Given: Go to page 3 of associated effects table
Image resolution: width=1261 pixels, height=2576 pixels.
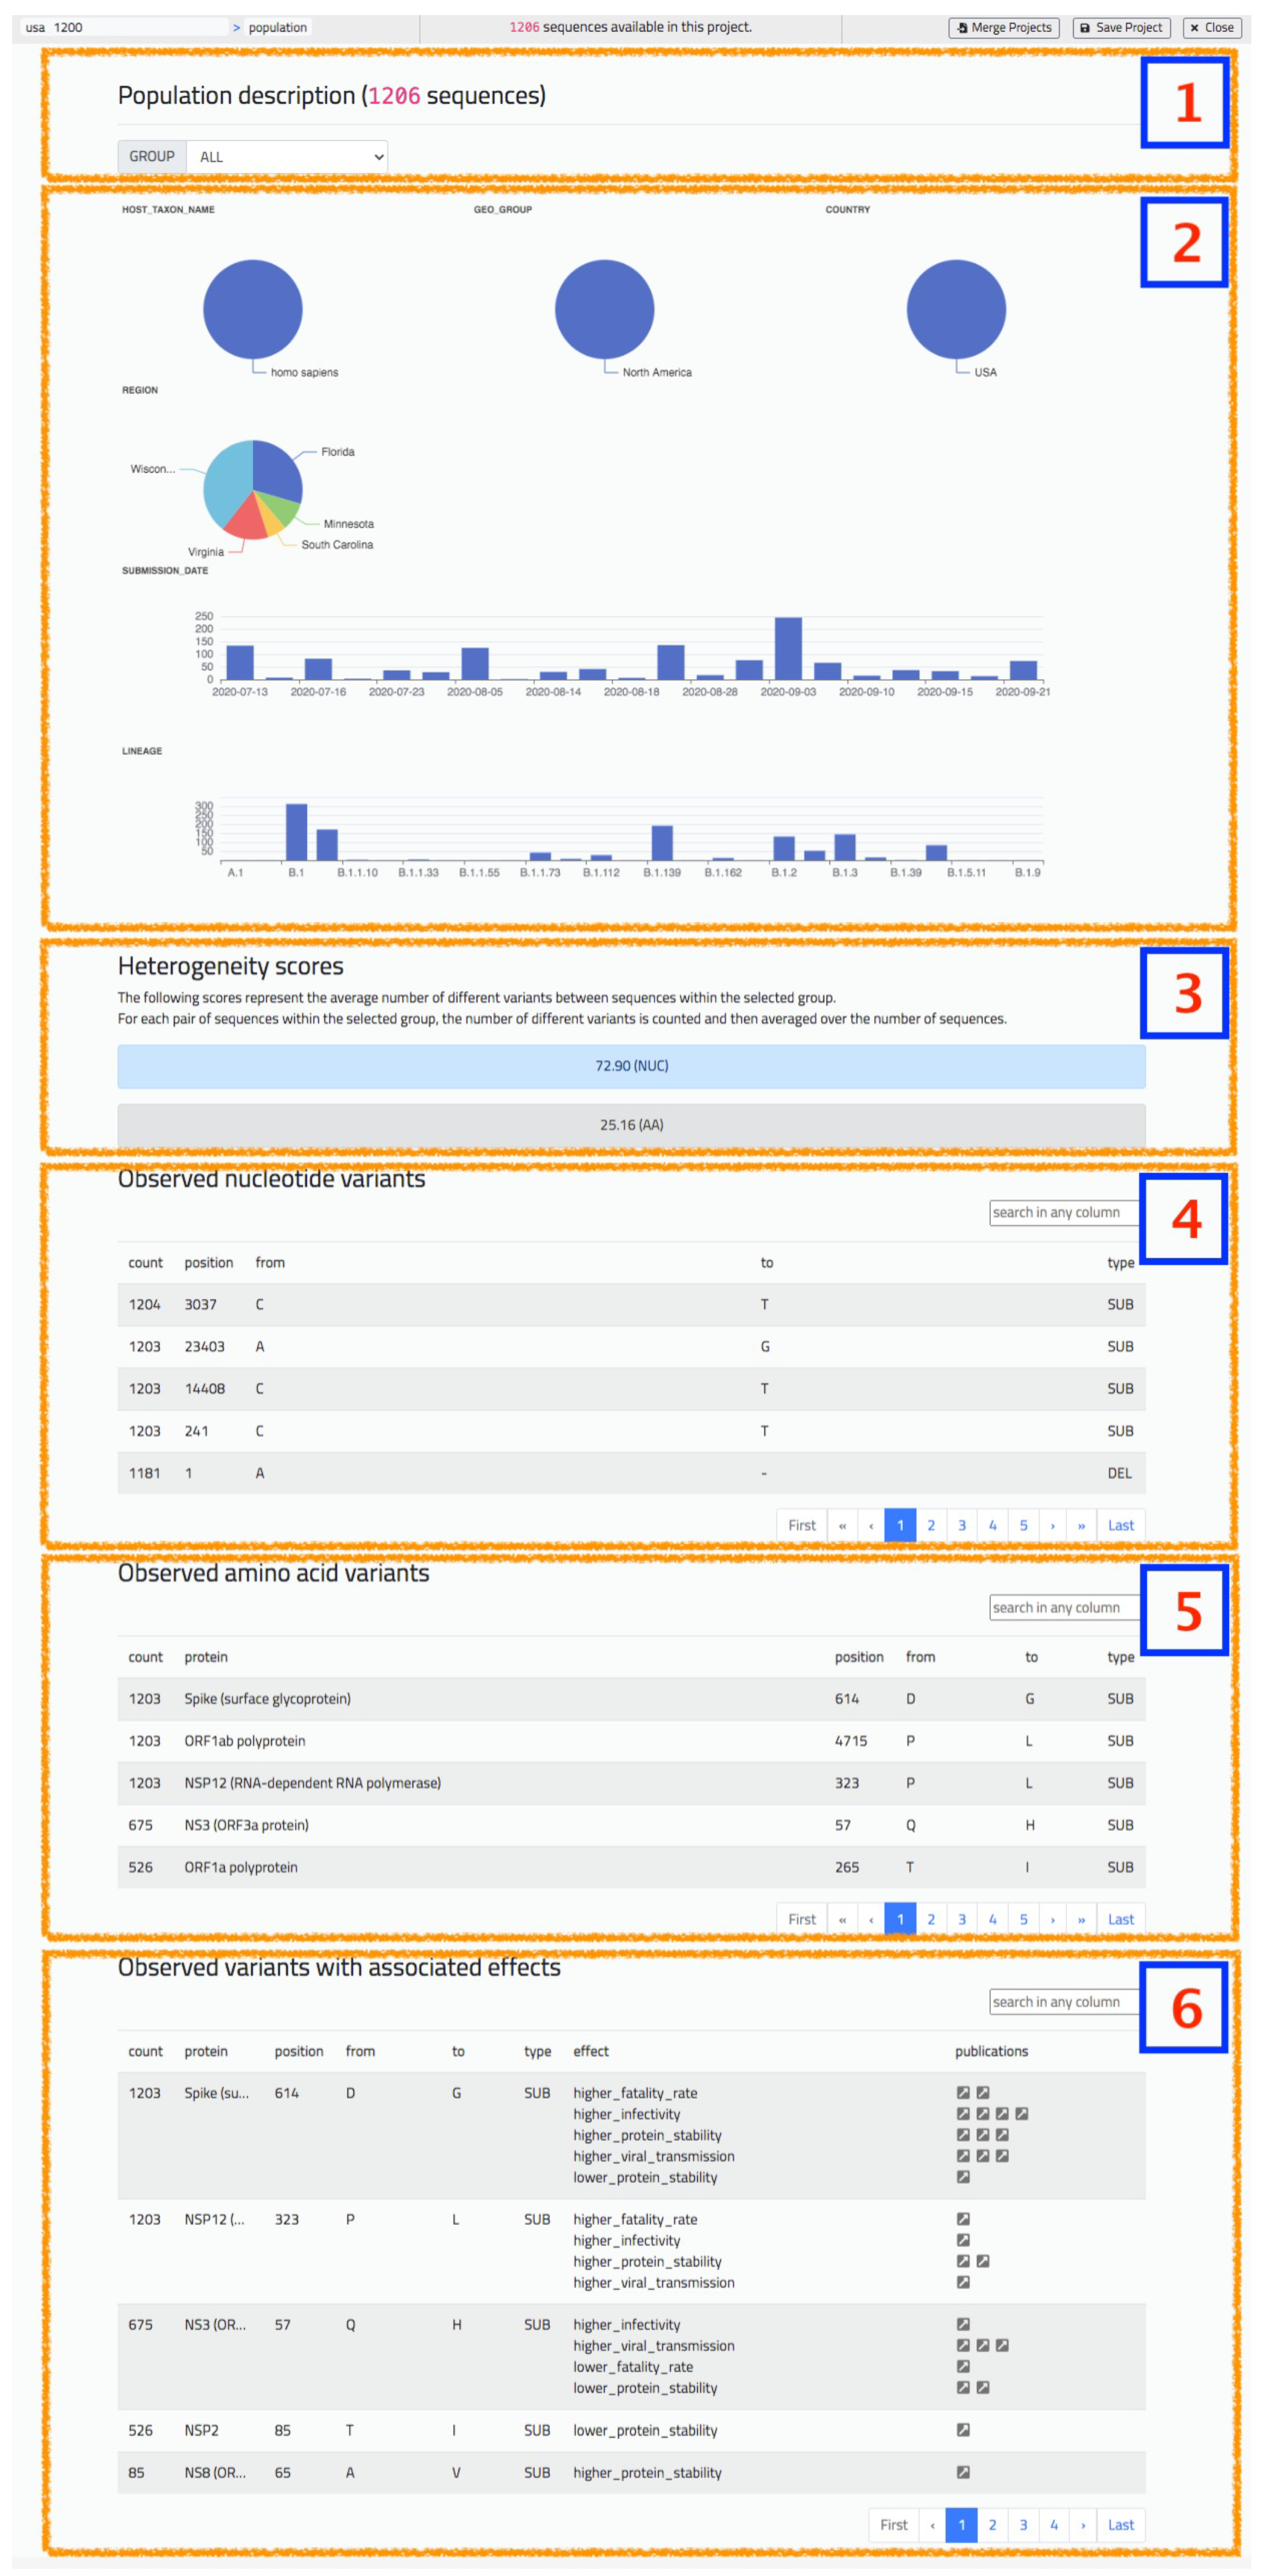Looking at the screenshot, I should coord(1022,2524).
